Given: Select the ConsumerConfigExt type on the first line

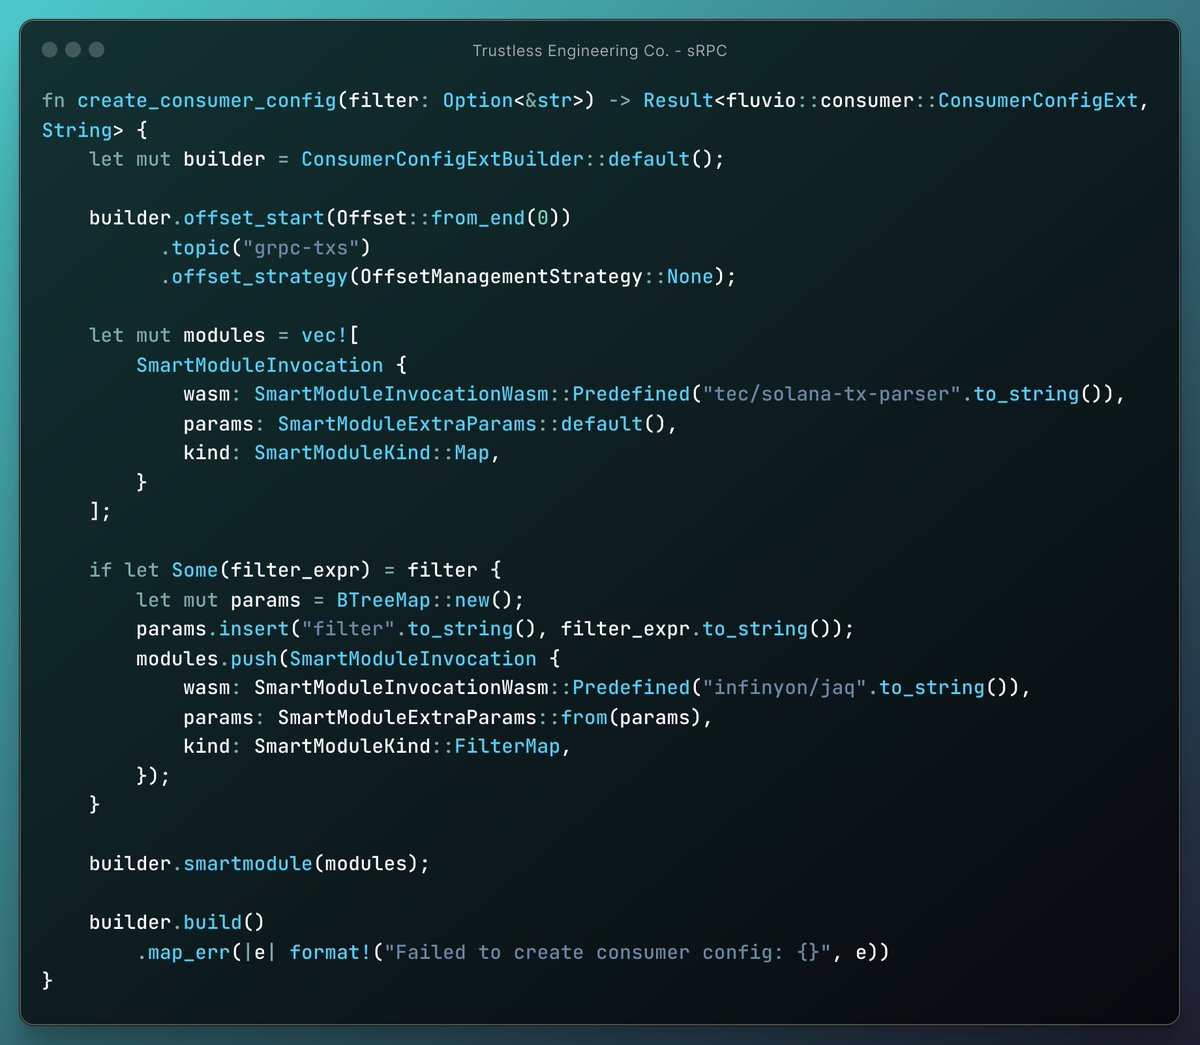Looking at the screenshot, I should tap(1038, 100).
